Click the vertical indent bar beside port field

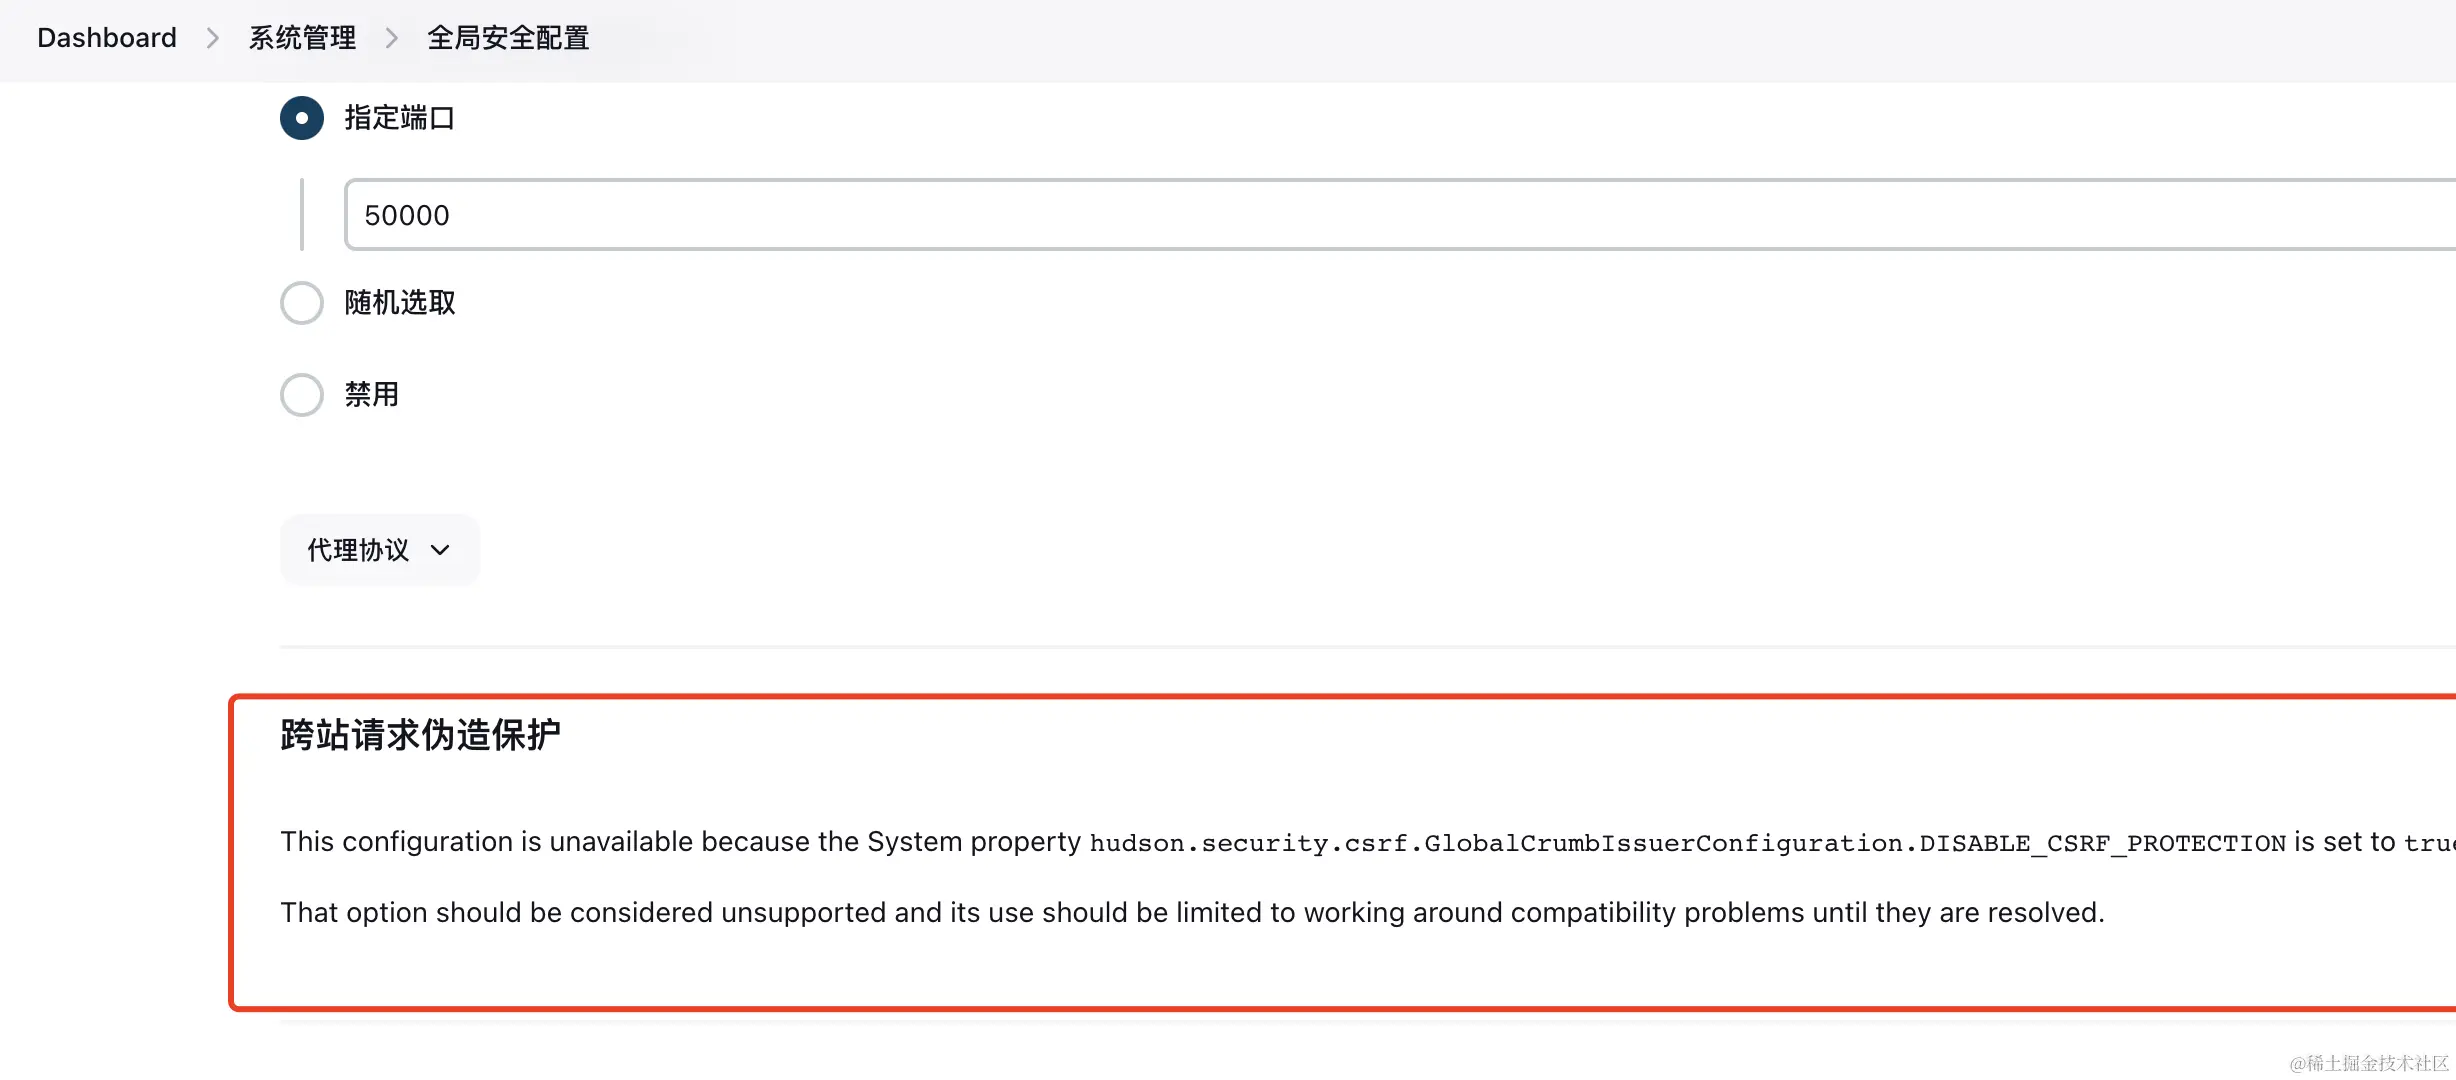(302, 215)
